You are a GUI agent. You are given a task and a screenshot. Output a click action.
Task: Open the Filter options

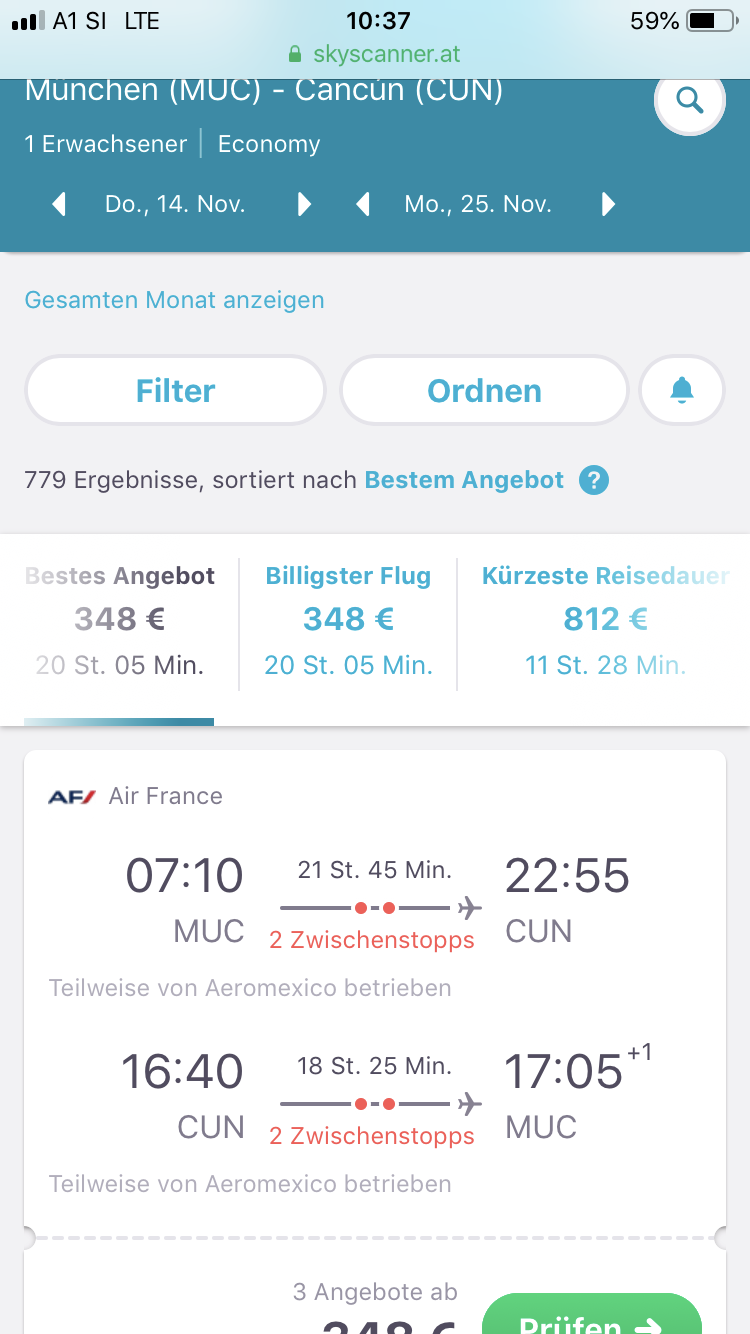pyautogui.click(x=176, y=390)
